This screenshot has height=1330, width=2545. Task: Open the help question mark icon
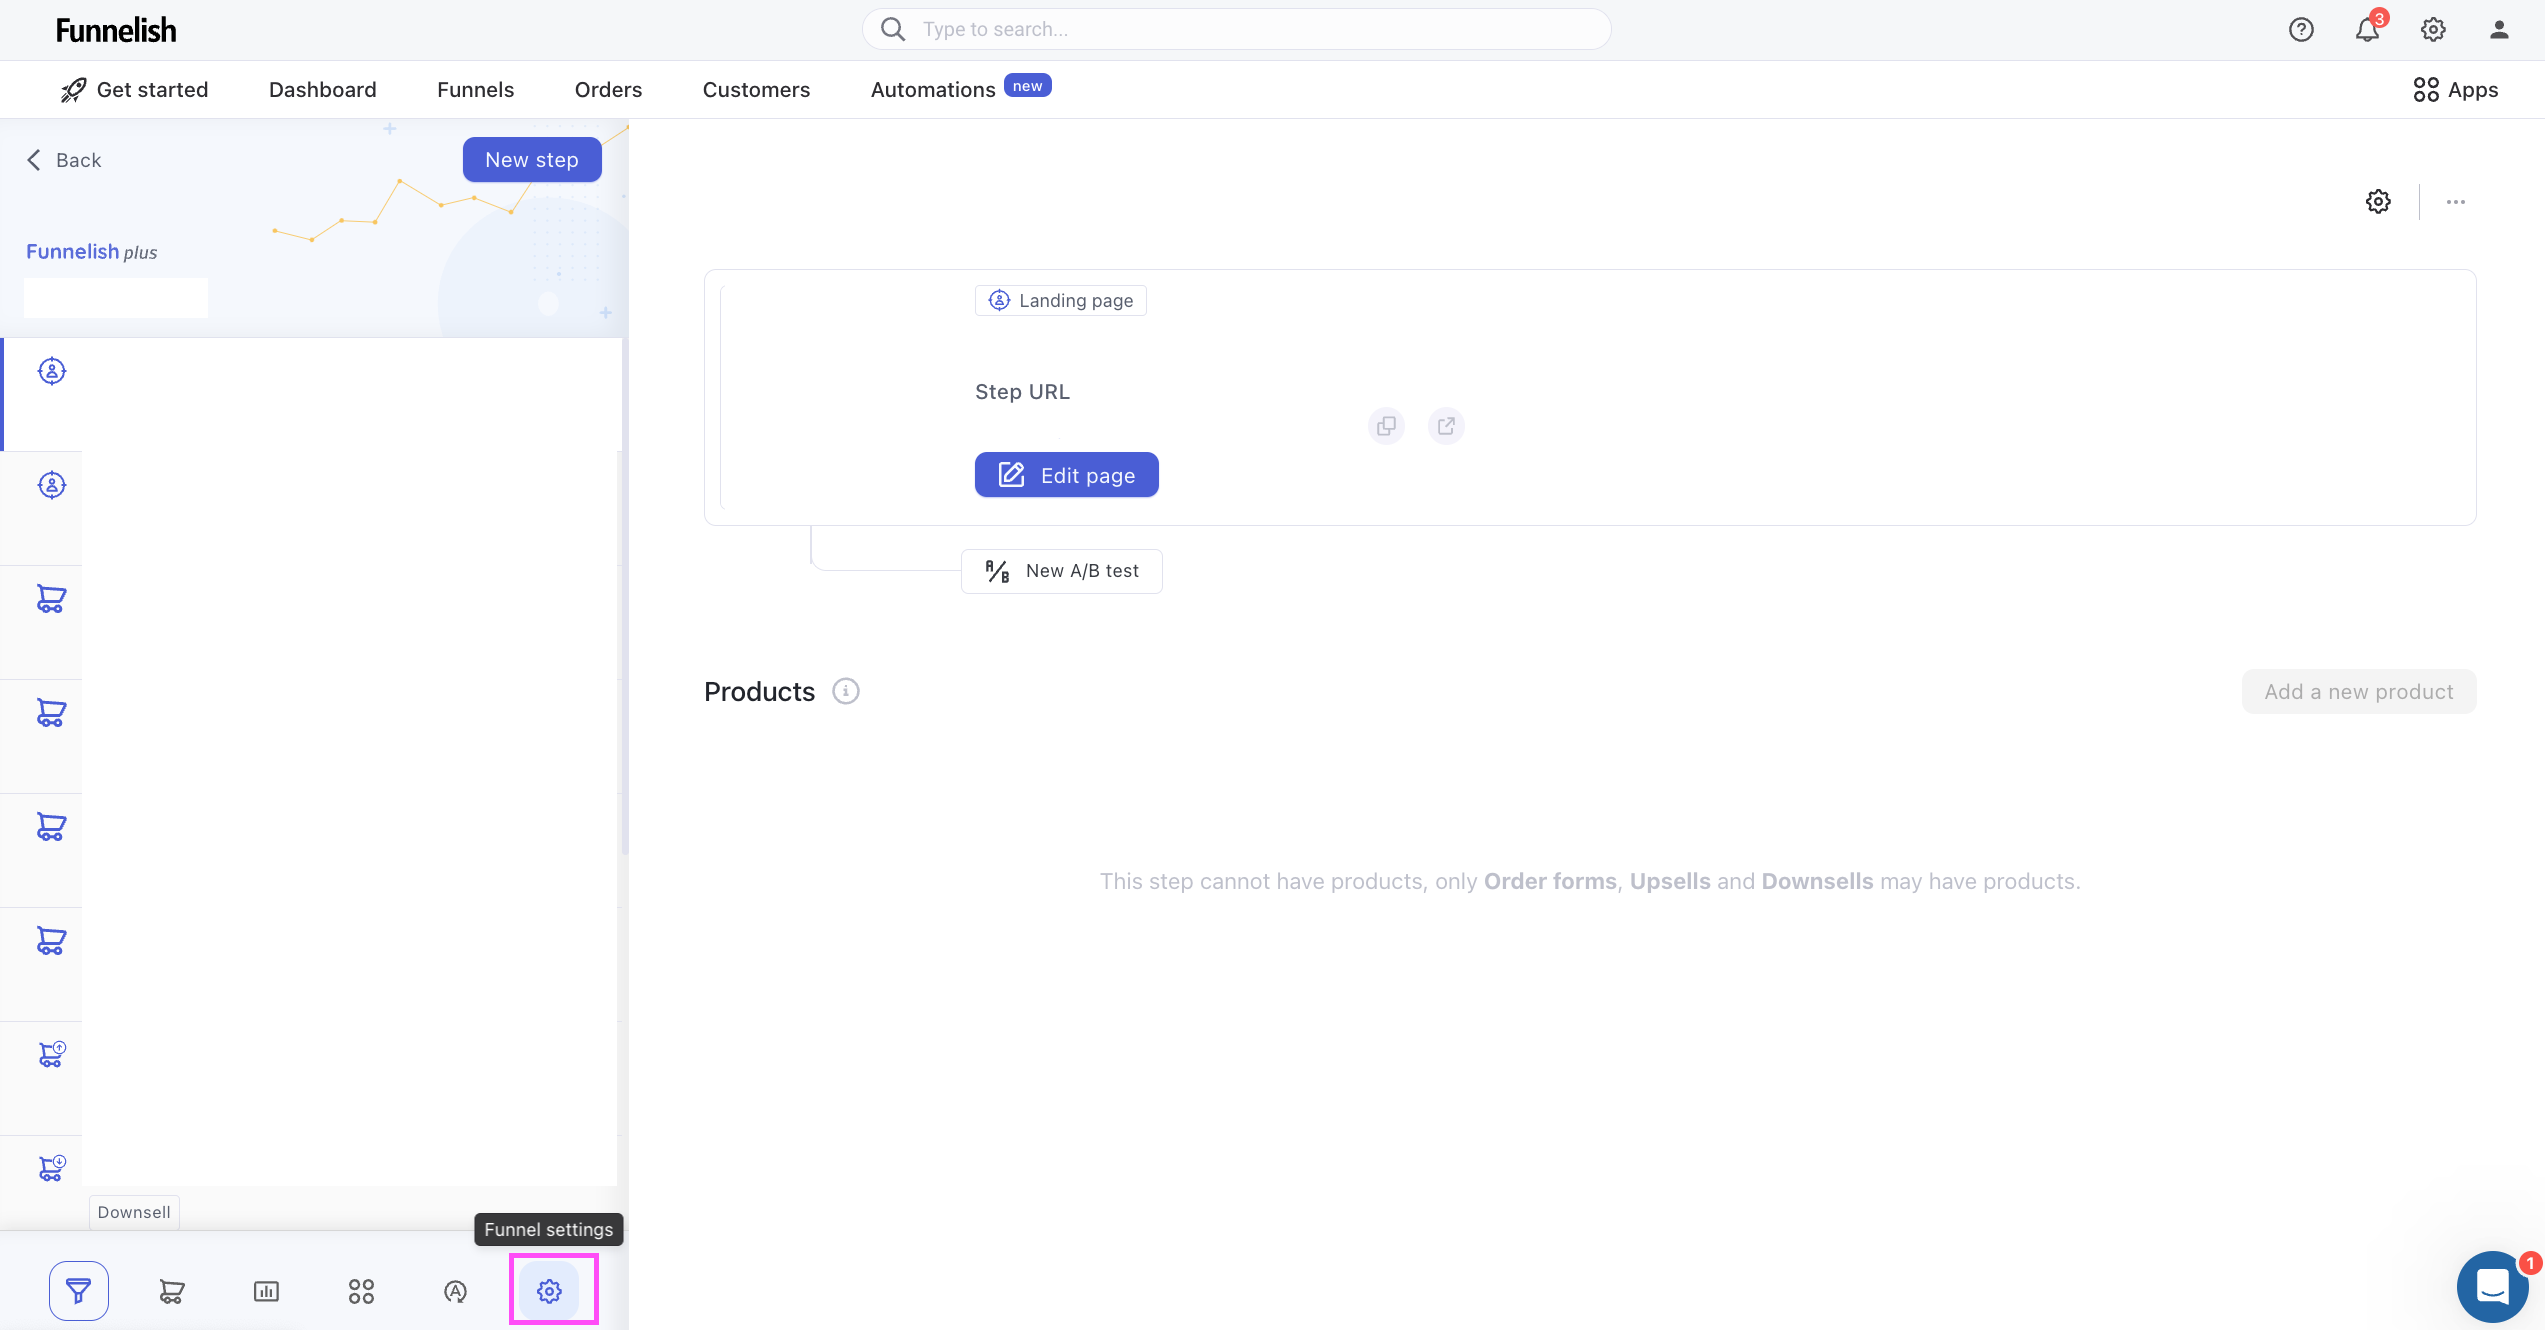(x=2301, y=30)
